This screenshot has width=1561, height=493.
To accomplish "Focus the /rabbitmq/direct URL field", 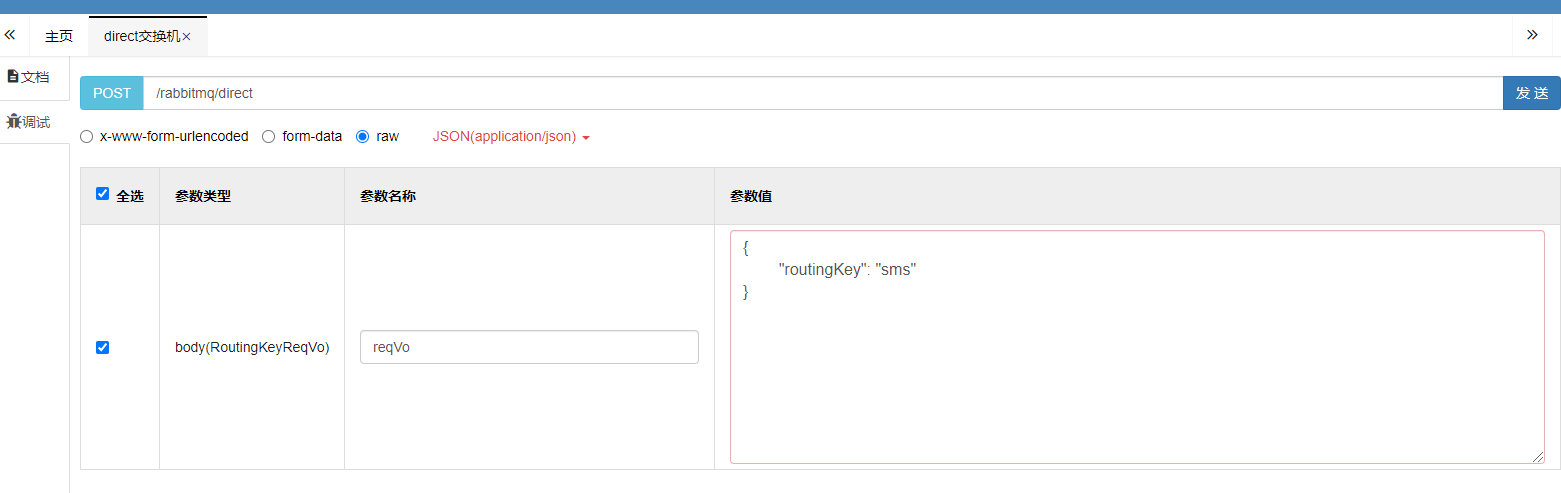I will click(823, 93).
